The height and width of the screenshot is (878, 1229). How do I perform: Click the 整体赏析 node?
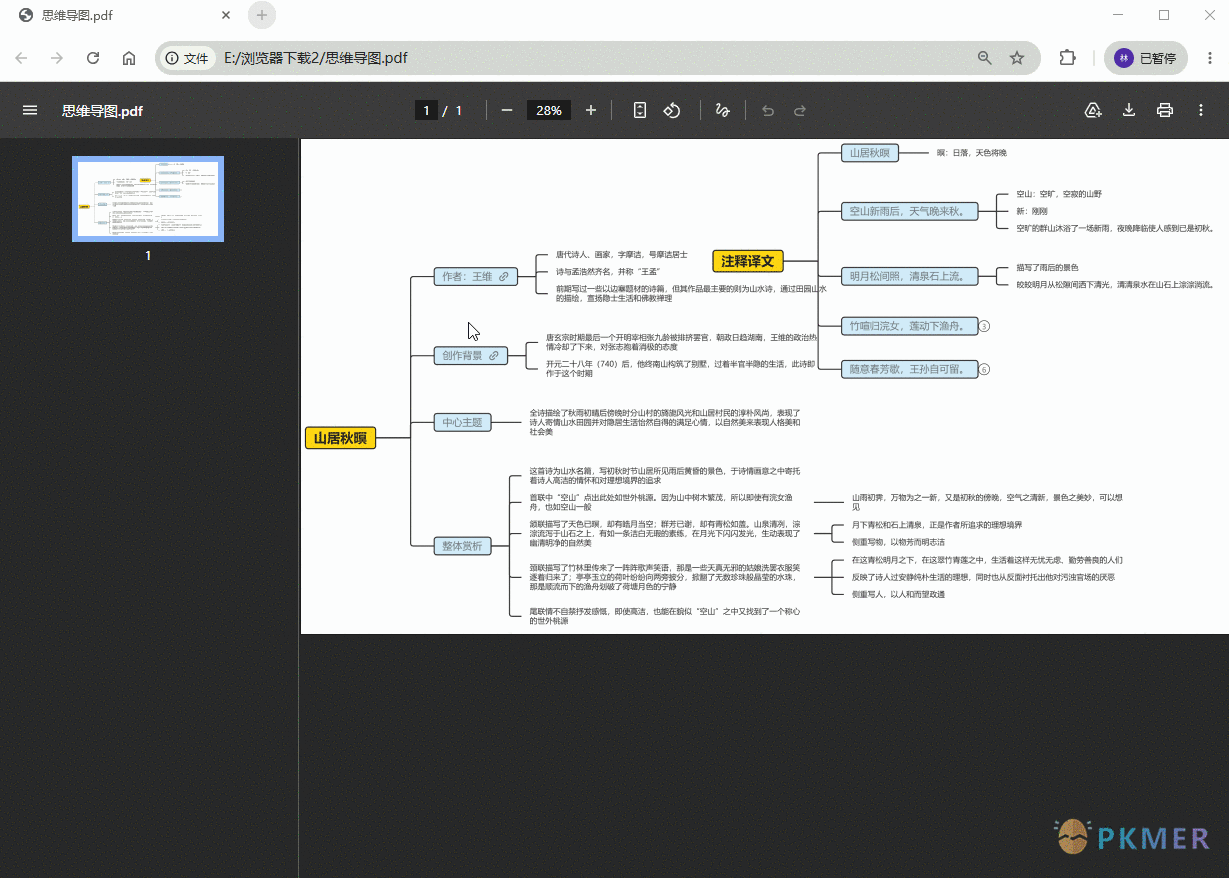462,546
